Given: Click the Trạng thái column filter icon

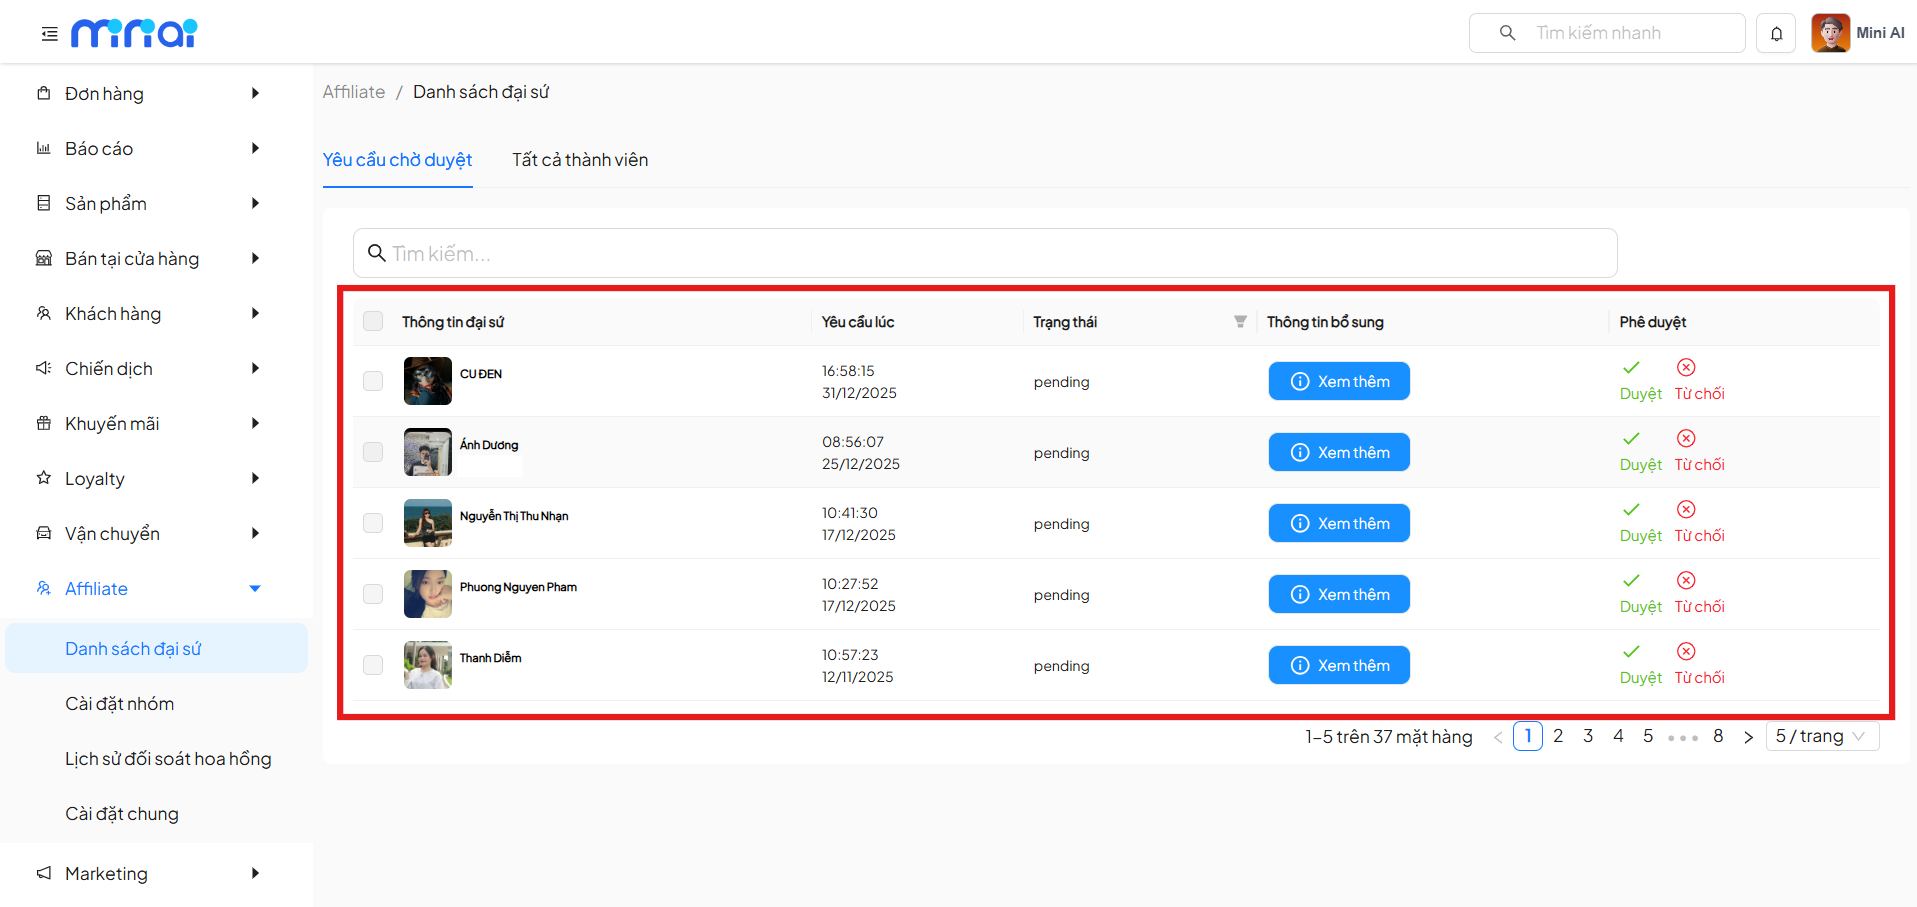Looking at the screenshot, I should click(x=1240, y=322).
